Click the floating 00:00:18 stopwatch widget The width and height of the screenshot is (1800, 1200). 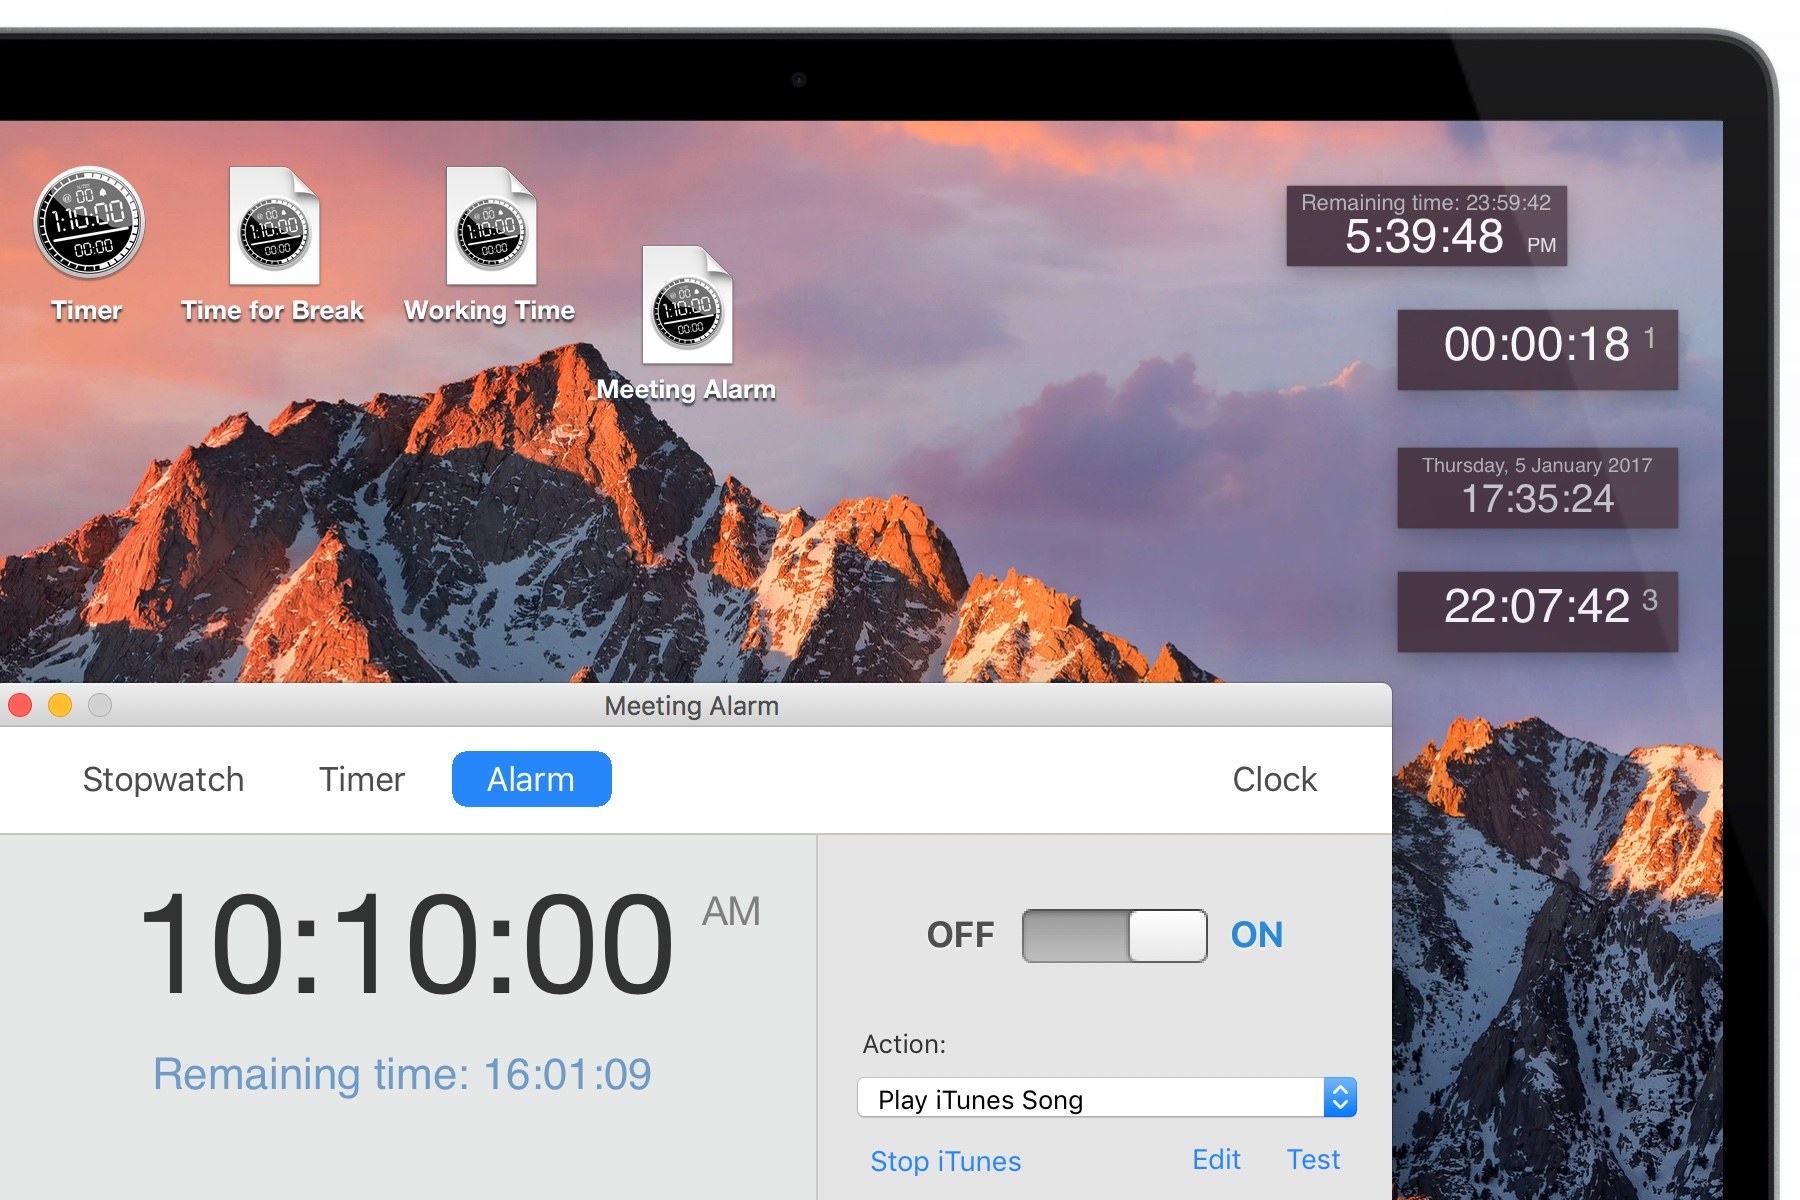1537,349
